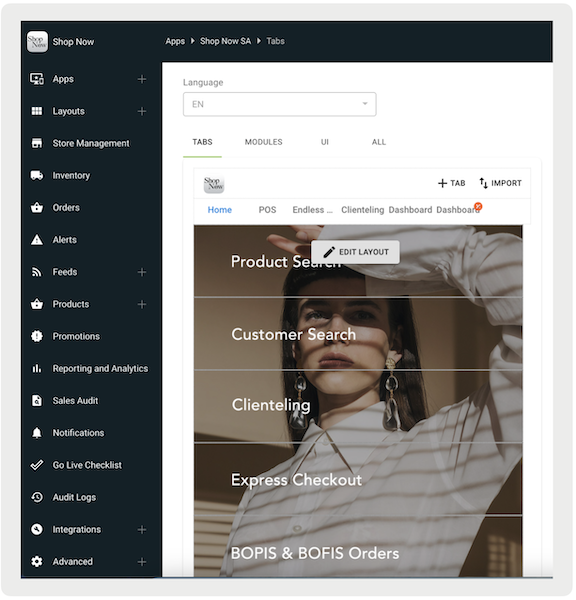The height and width of the screenshot is (600, 576).
Task: Click the Inventory truck icon
Action: (x=37, y=175)
